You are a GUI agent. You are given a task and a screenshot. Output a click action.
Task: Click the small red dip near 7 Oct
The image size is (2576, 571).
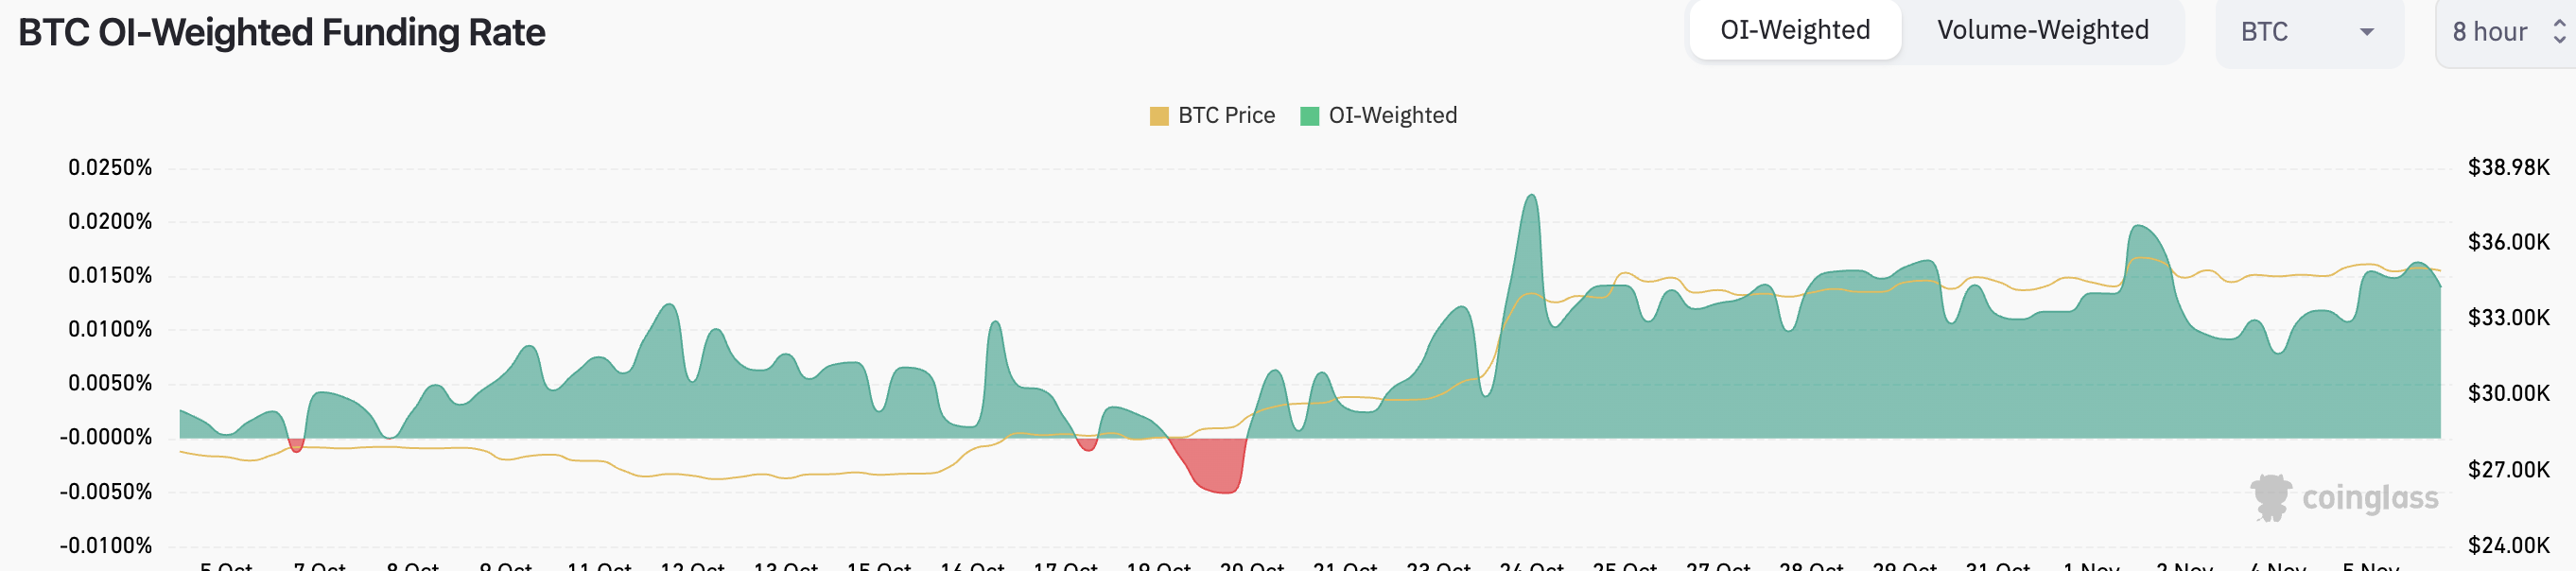tap(296, 446)
